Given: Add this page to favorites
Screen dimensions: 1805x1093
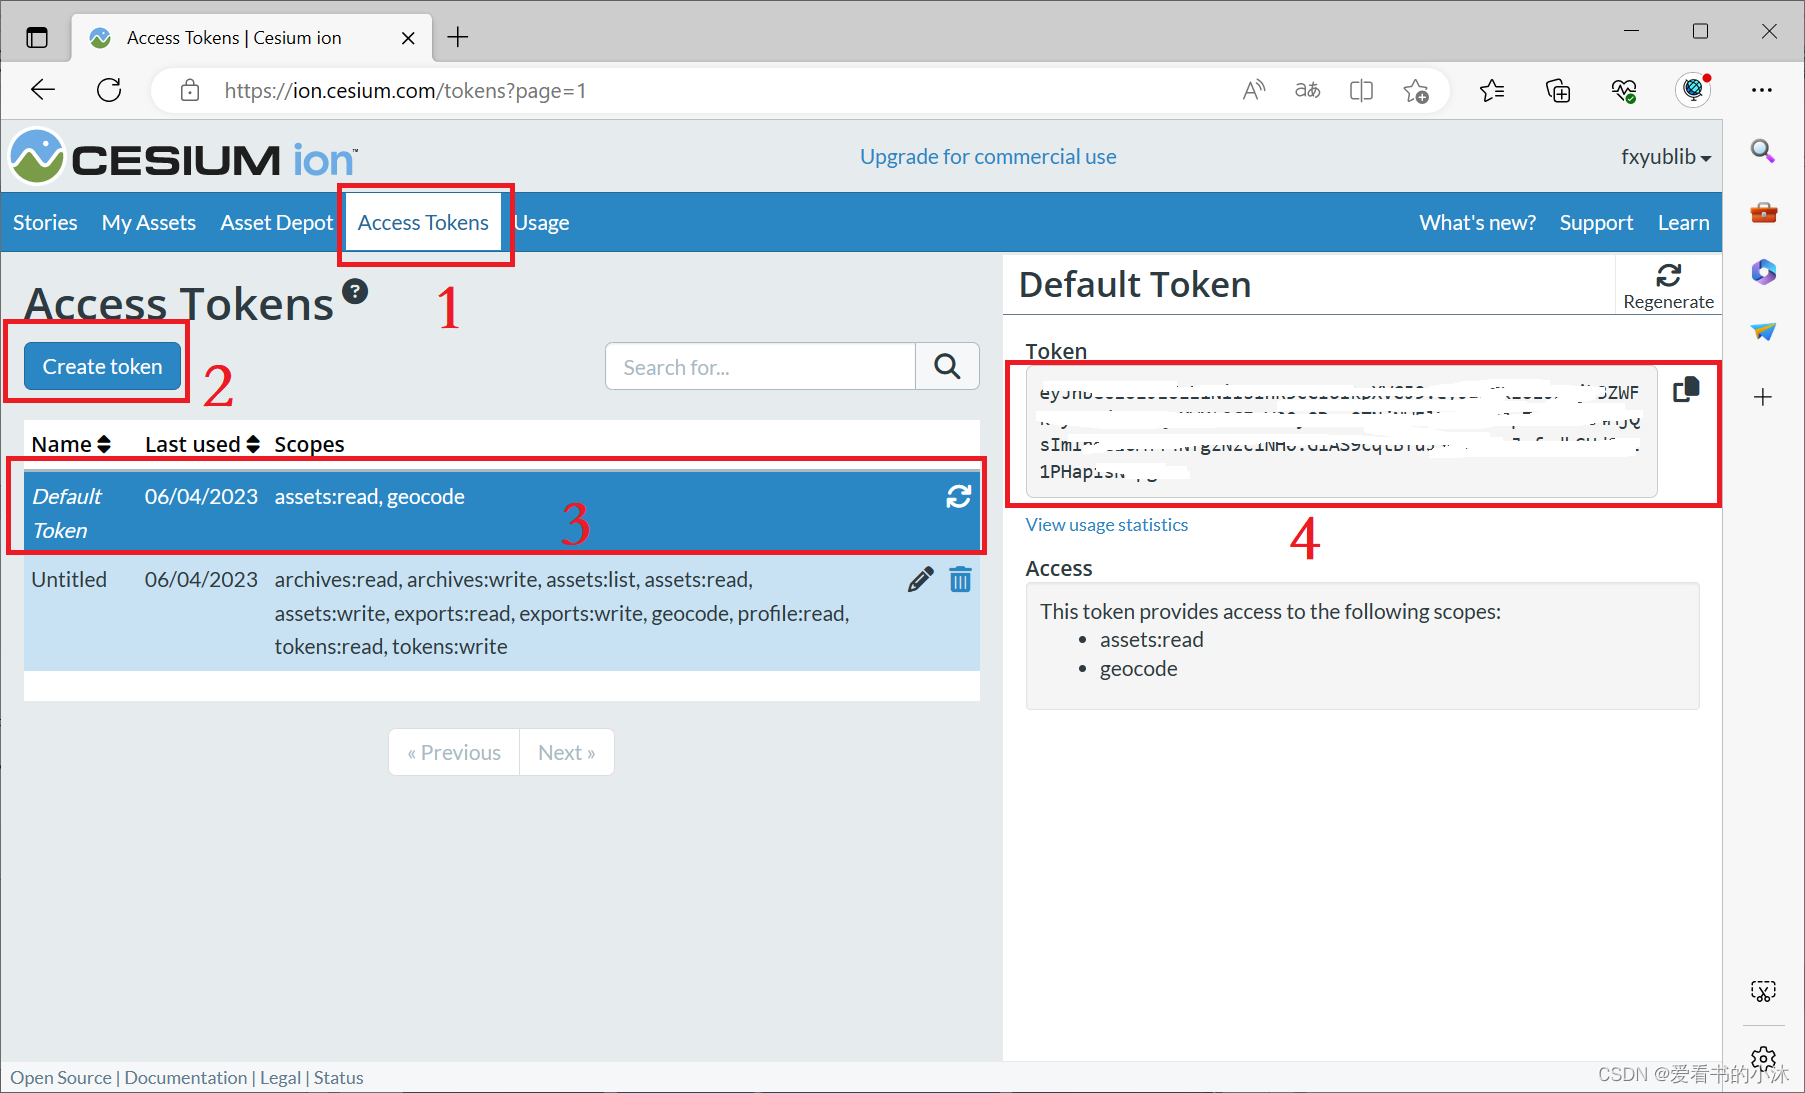Looking at the screenshot, I should tap(1415, 91).
